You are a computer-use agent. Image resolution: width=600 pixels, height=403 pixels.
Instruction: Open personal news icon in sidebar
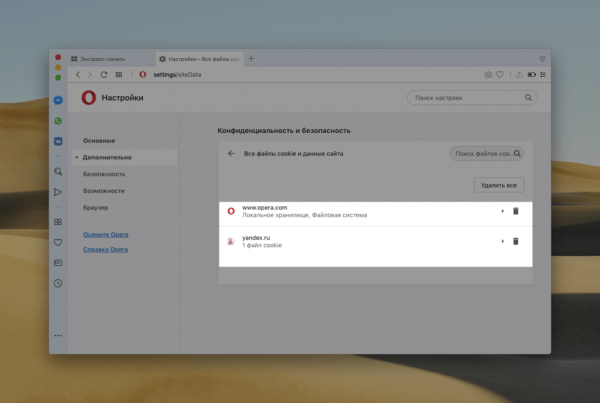point(58,263)
